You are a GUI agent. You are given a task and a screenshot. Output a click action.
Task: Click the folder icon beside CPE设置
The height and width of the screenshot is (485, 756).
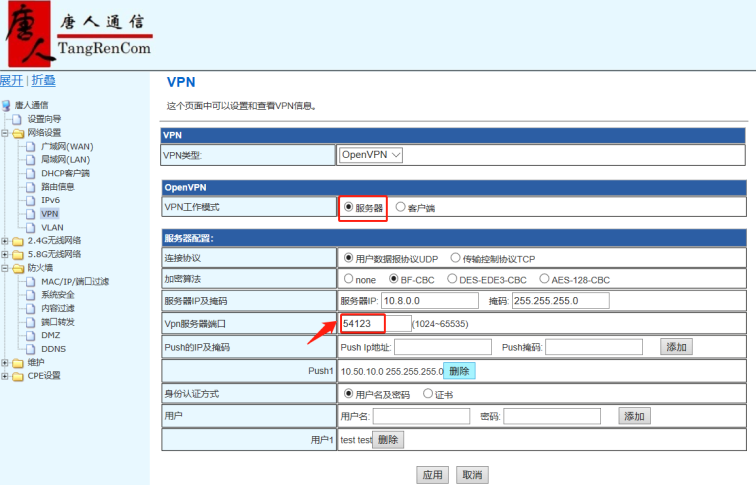point(18,376)
